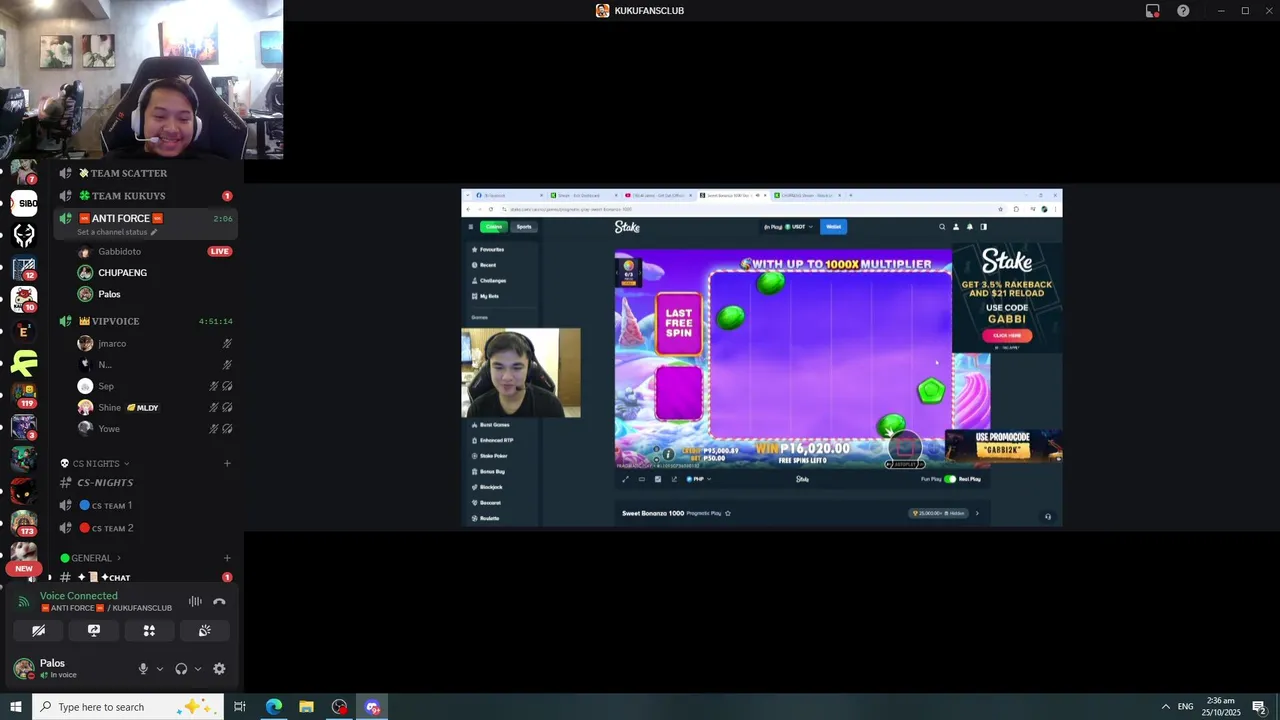Toggle headphone deafen
The image size is (1280, 720).
181,669
